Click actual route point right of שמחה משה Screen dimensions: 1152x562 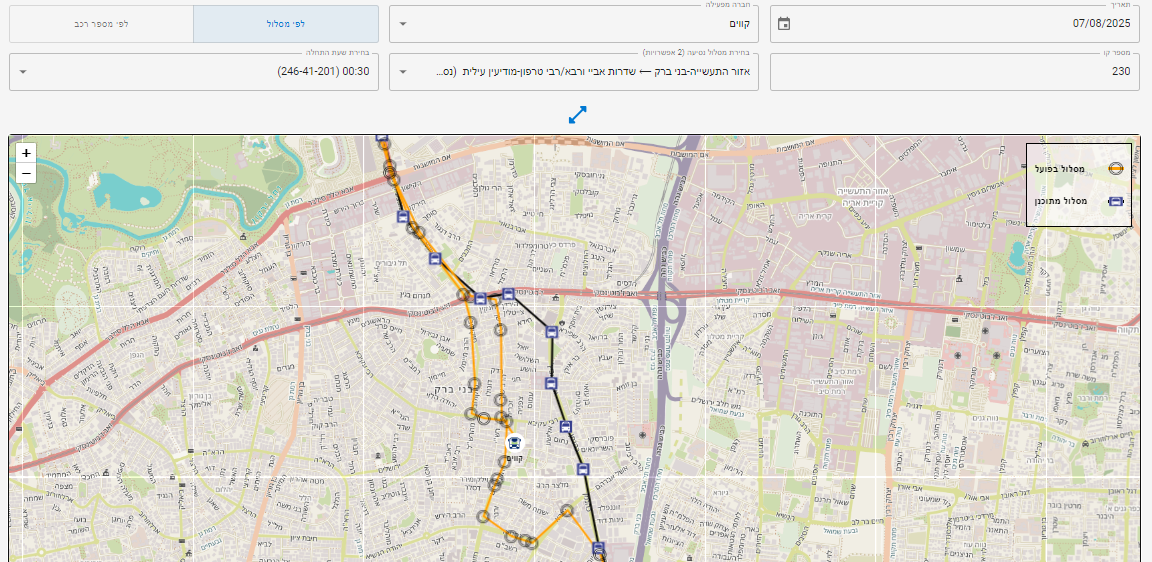566,510
